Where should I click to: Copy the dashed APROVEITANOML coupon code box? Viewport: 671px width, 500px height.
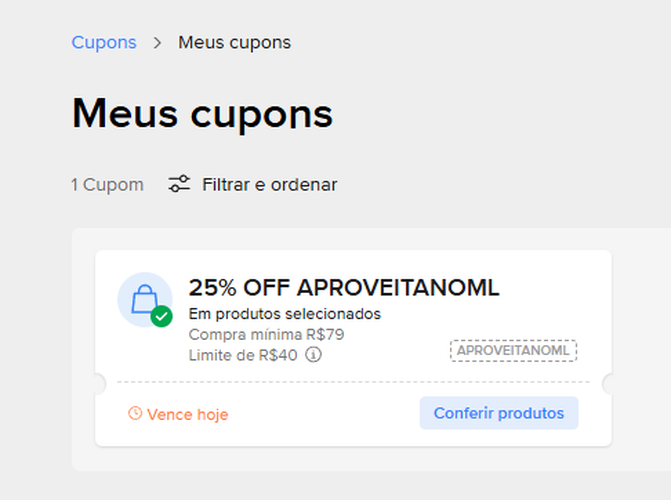pyautogui.click(x=514, y=351)
